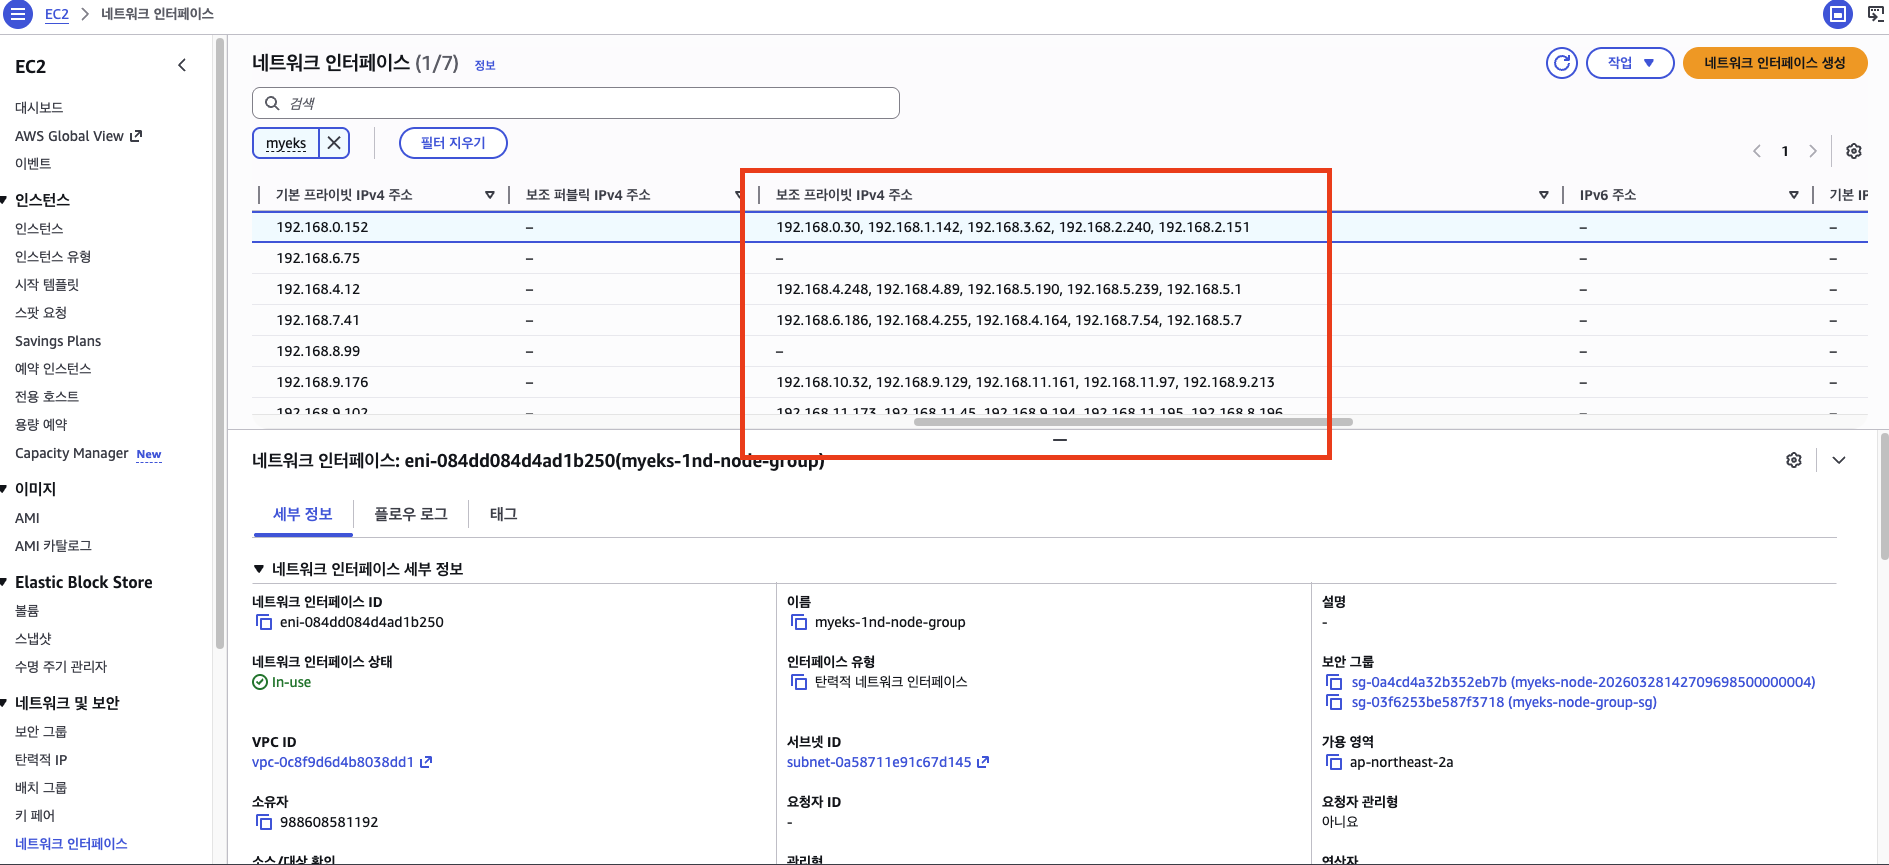Viewport: 1889px width, 865px height.
Task: Open 스냅샷 in sidebar
Action: click(33, 639)
